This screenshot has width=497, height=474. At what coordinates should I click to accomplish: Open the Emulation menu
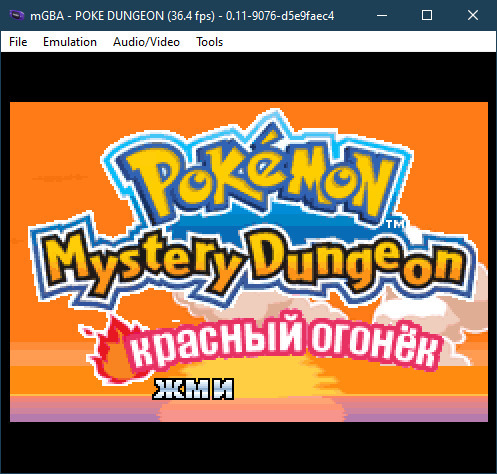70,42
